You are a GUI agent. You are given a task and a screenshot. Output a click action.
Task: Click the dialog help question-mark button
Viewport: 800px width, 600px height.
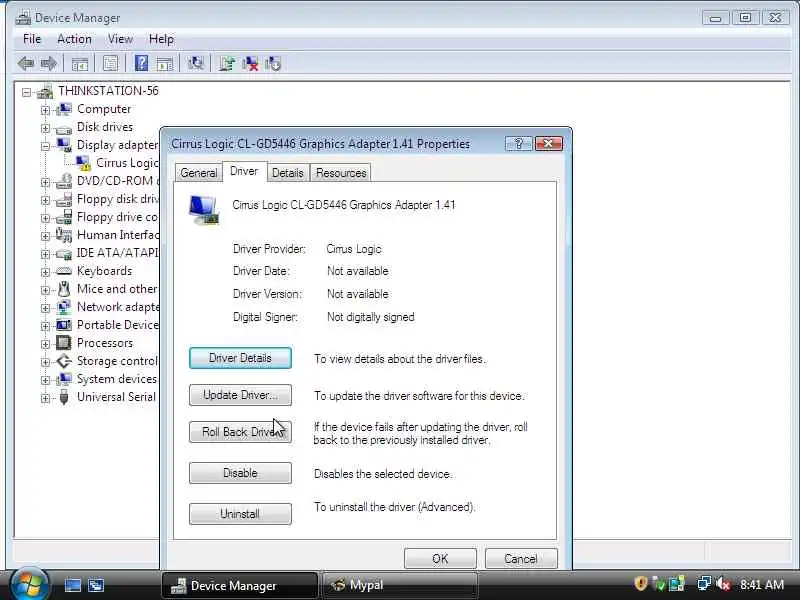518,144
